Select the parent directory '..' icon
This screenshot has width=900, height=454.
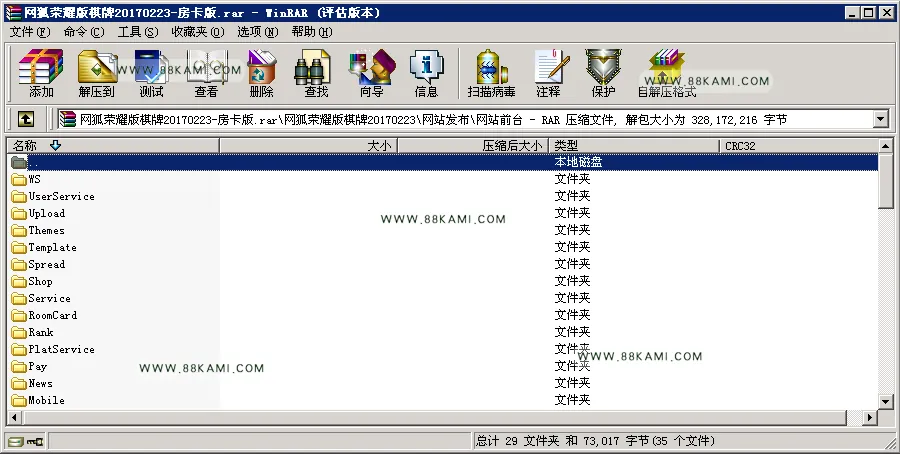[x=19, y=162]
